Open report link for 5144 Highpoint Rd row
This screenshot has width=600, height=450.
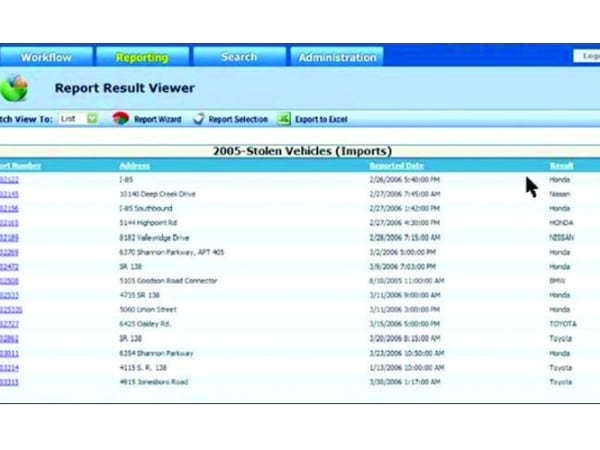point(9,223)
